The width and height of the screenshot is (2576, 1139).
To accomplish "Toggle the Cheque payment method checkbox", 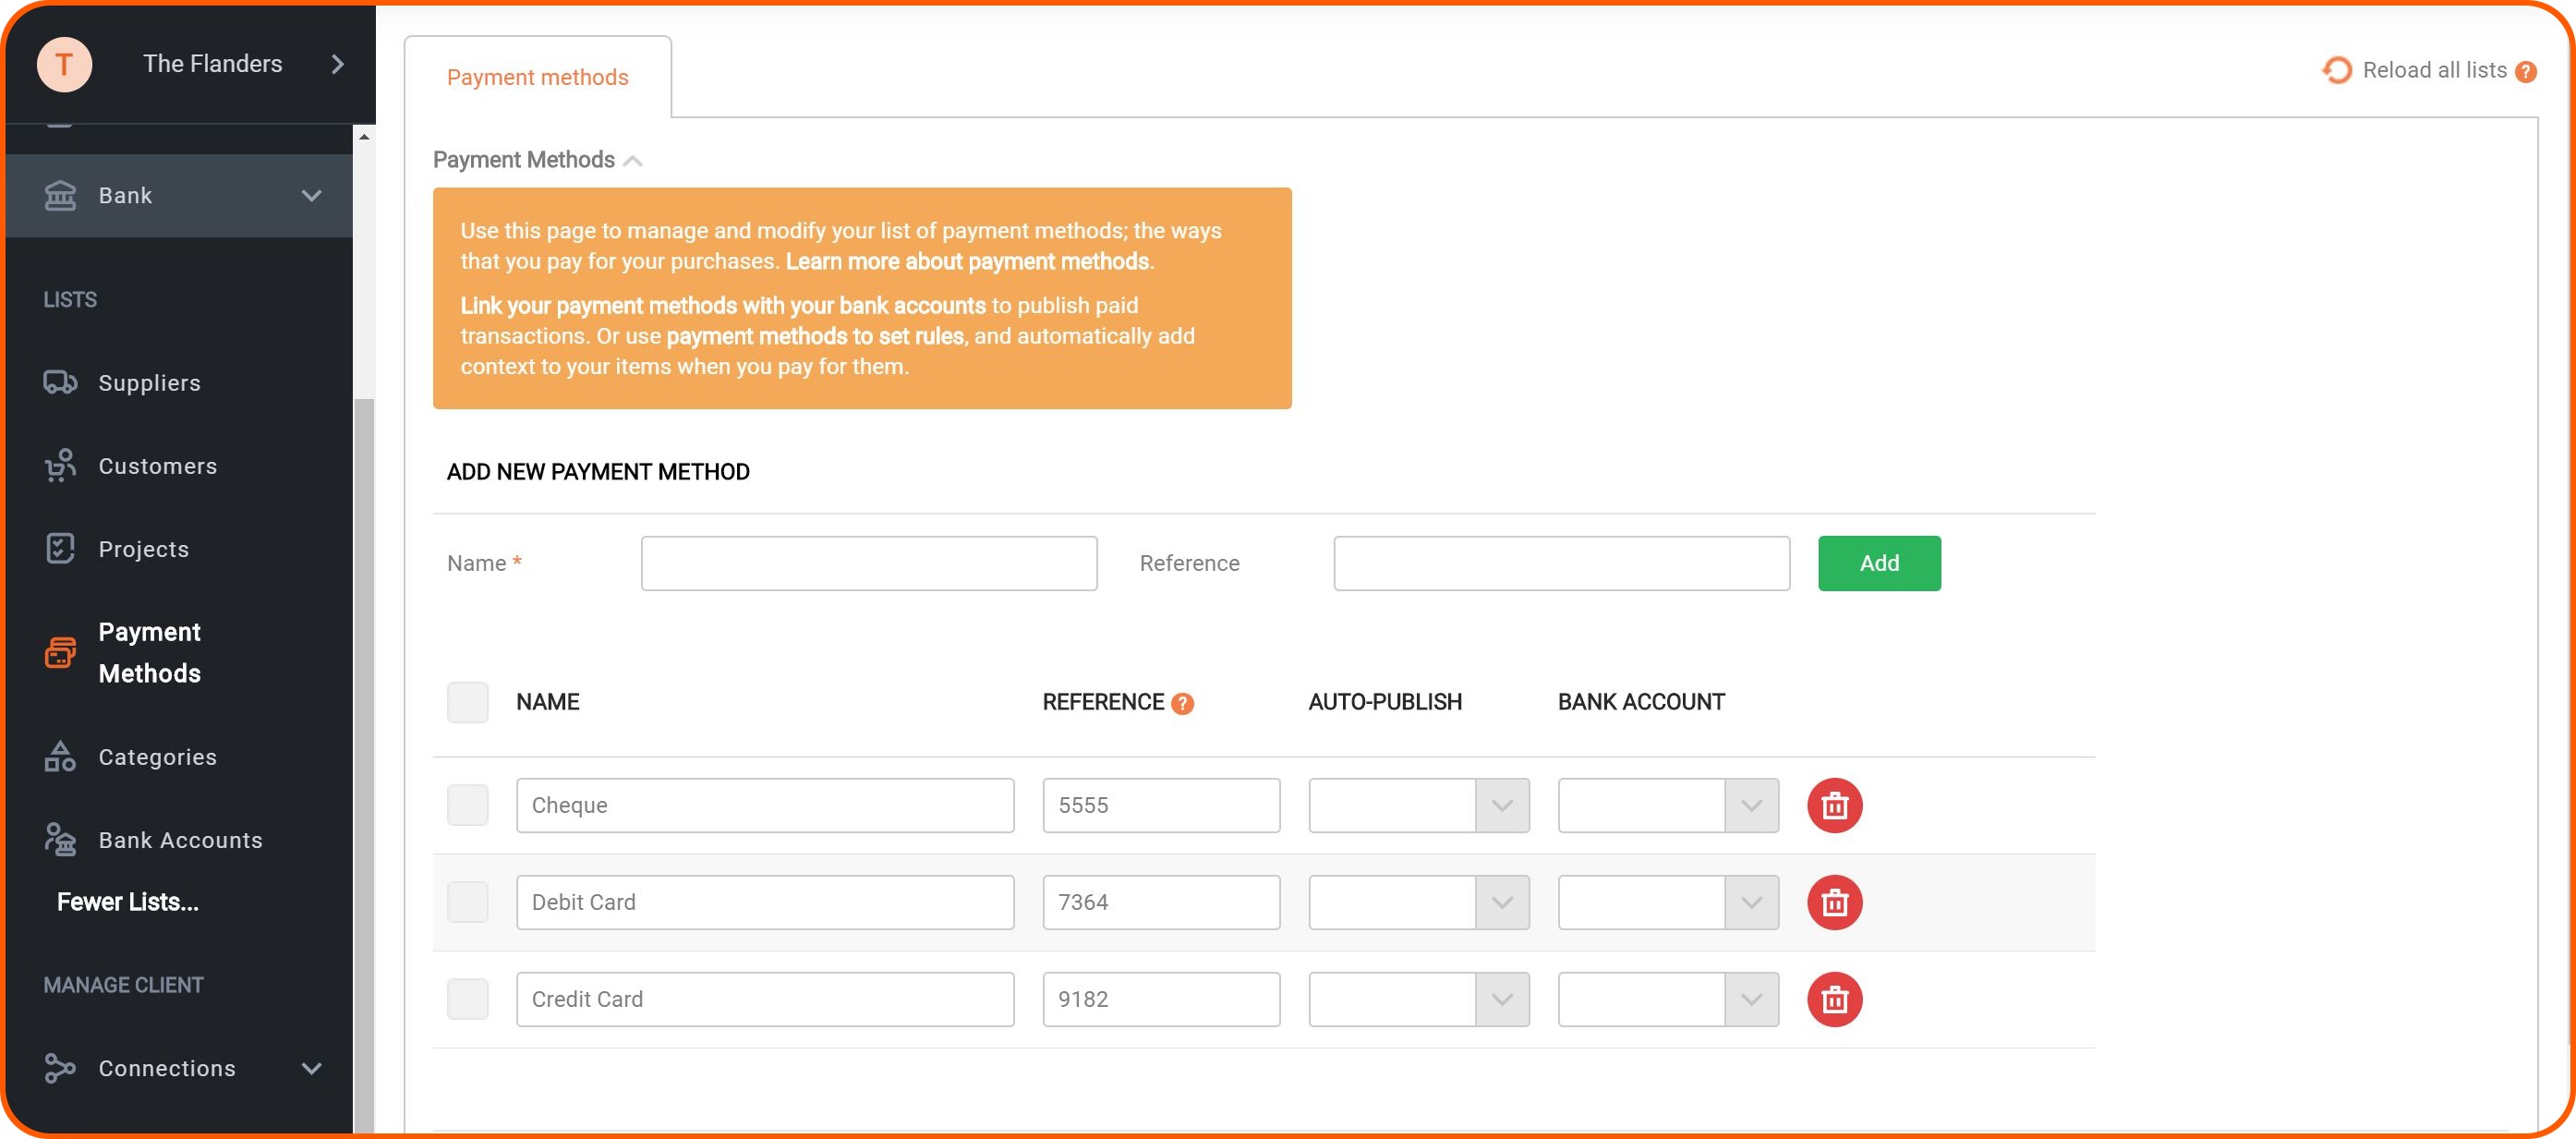I will point(466,806).
